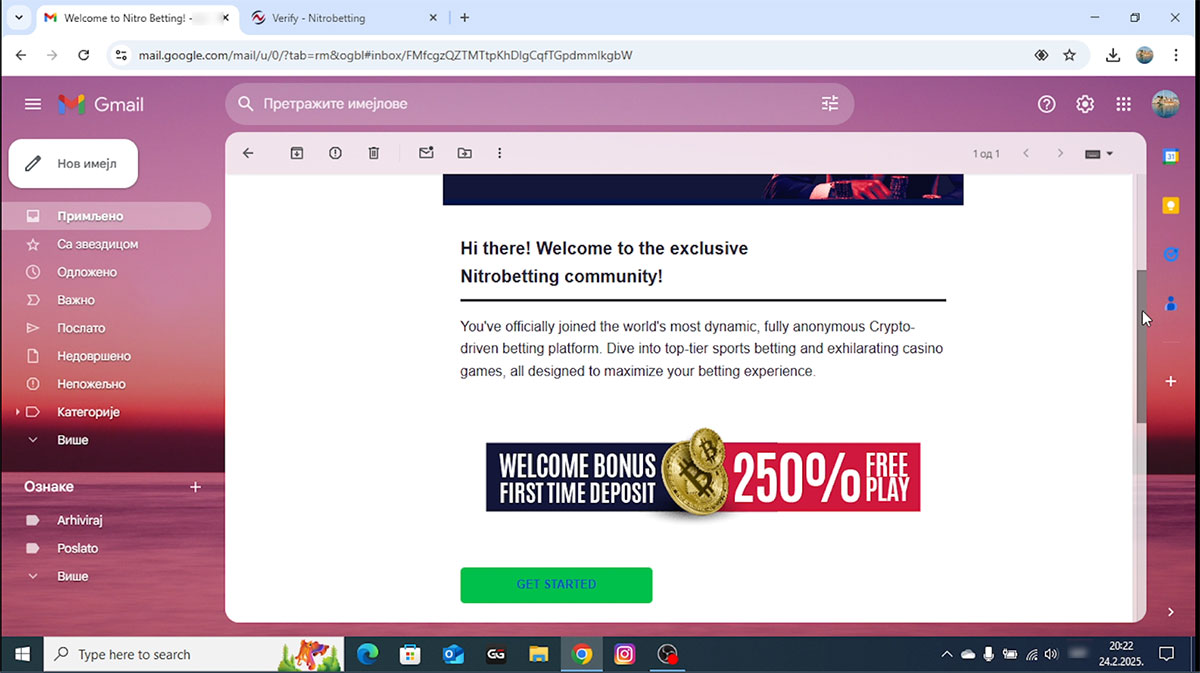Open Contacts side panel icon
This screenshot has width=1200, height=673.
pyautogui.click(x=1171, y=303)
